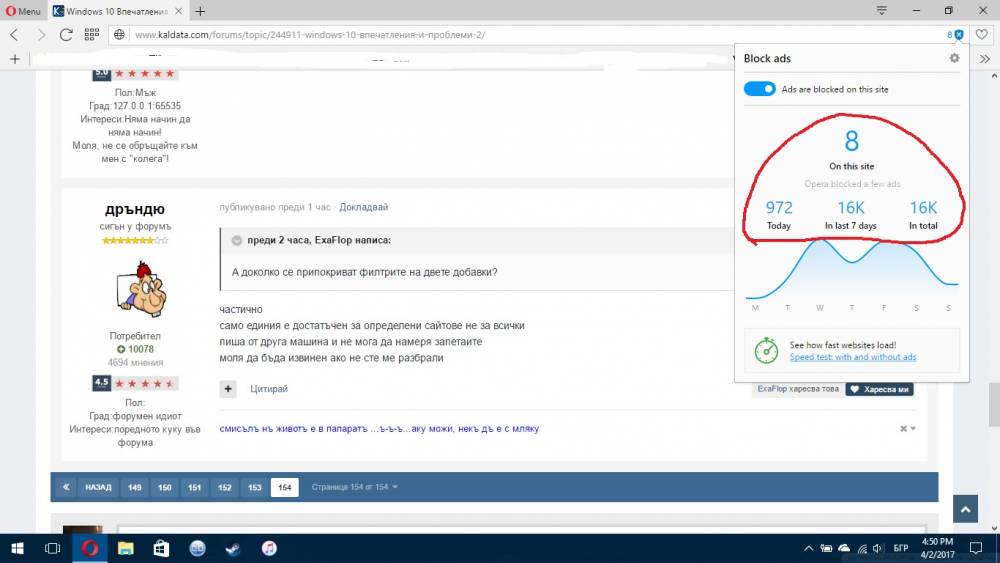
Task: Go forward to next page
Action: coord(41,34)
